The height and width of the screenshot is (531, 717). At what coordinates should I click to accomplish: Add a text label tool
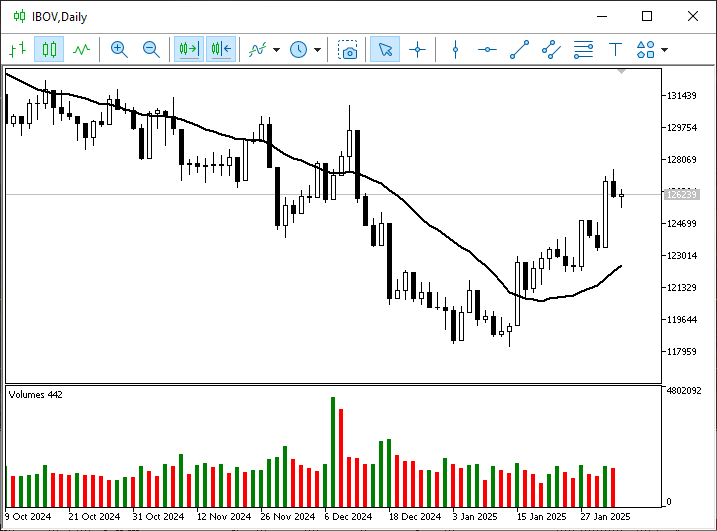pyautogui.click(x=615, y=49)
